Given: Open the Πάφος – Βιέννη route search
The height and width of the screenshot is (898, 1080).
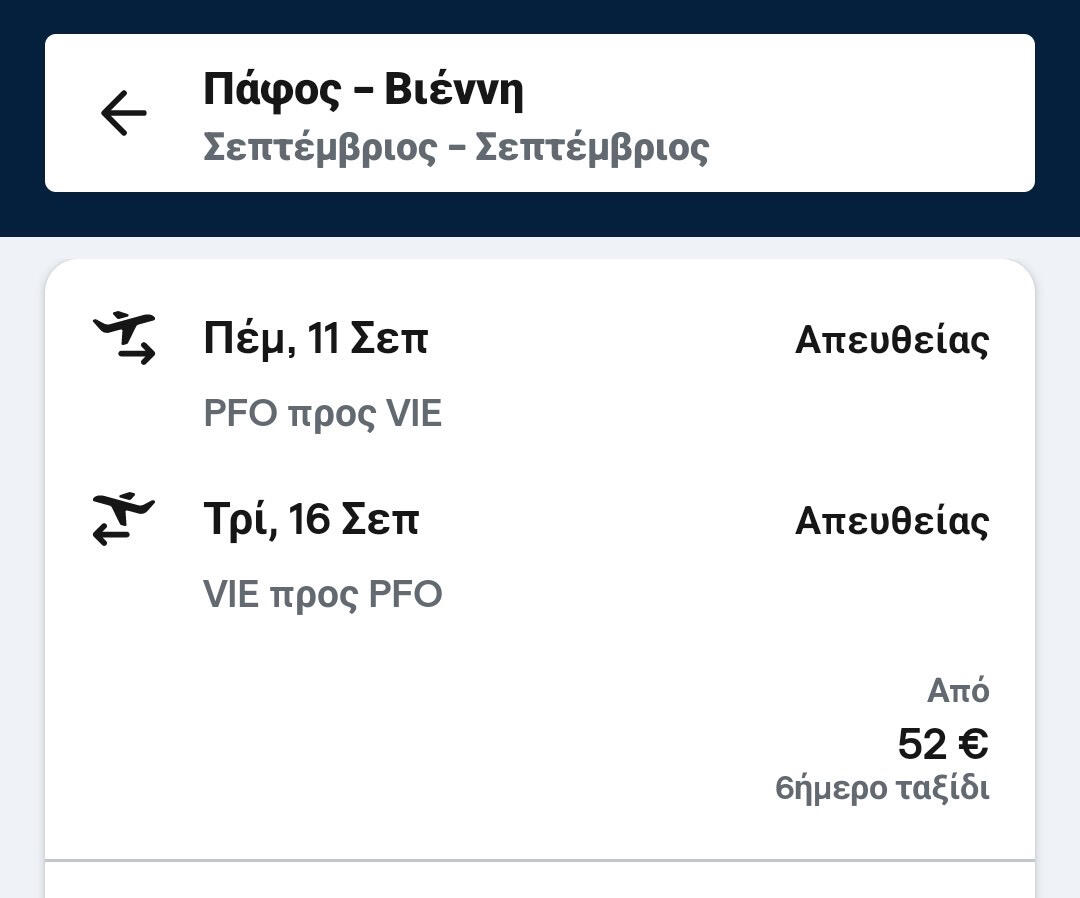Looking at the screenshot, I should [363, 90].
